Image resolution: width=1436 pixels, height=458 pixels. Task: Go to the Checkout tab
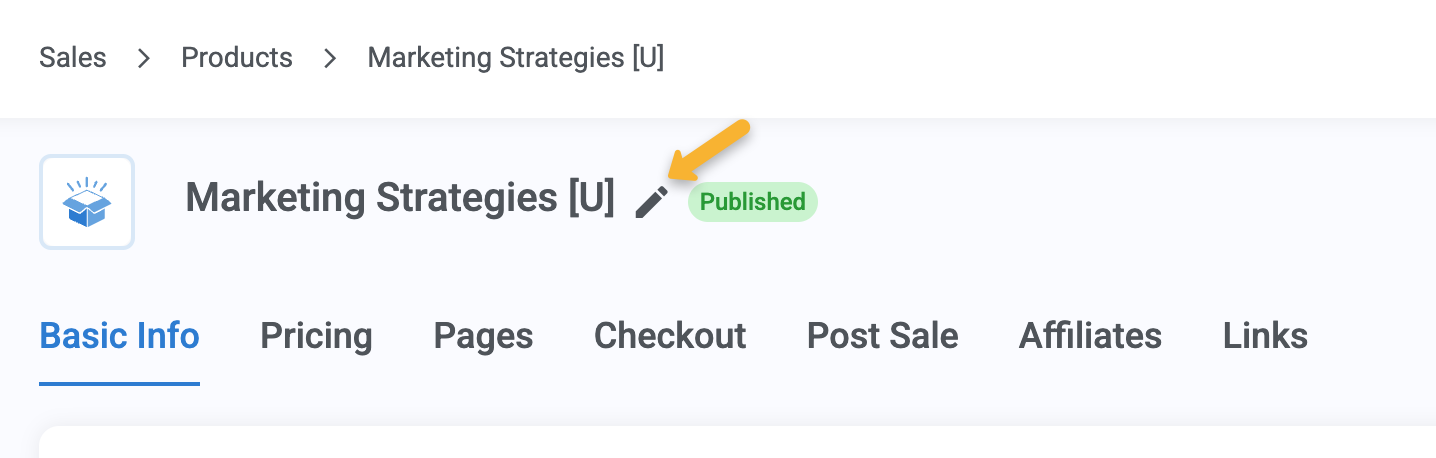[x=670, y=336]
